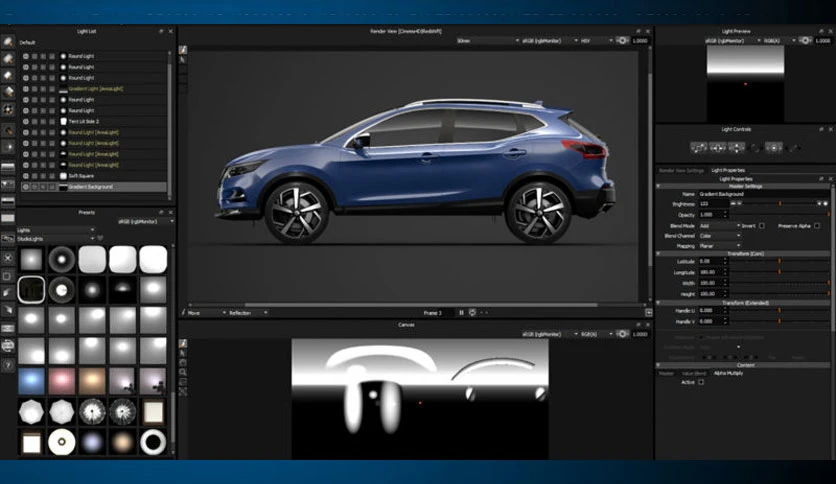Click the corner icon at Render View bottom right

(x=648, y=313)
